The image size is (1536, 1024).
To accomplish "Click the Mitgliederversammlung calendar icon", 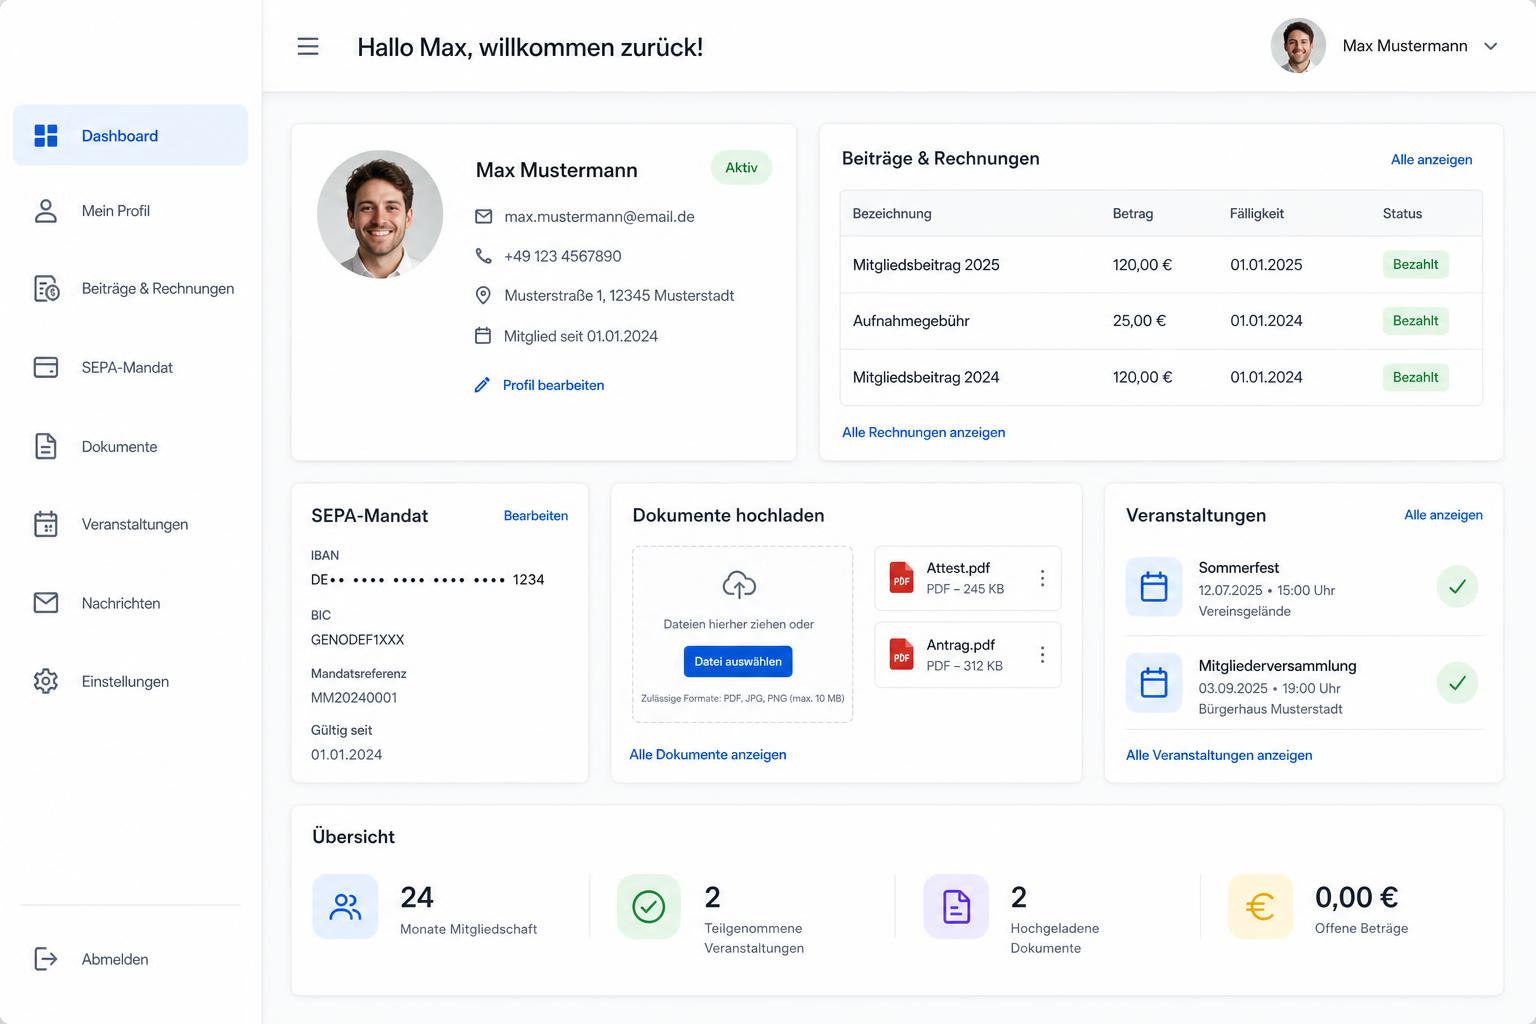I will click(x=1154, y=683).
